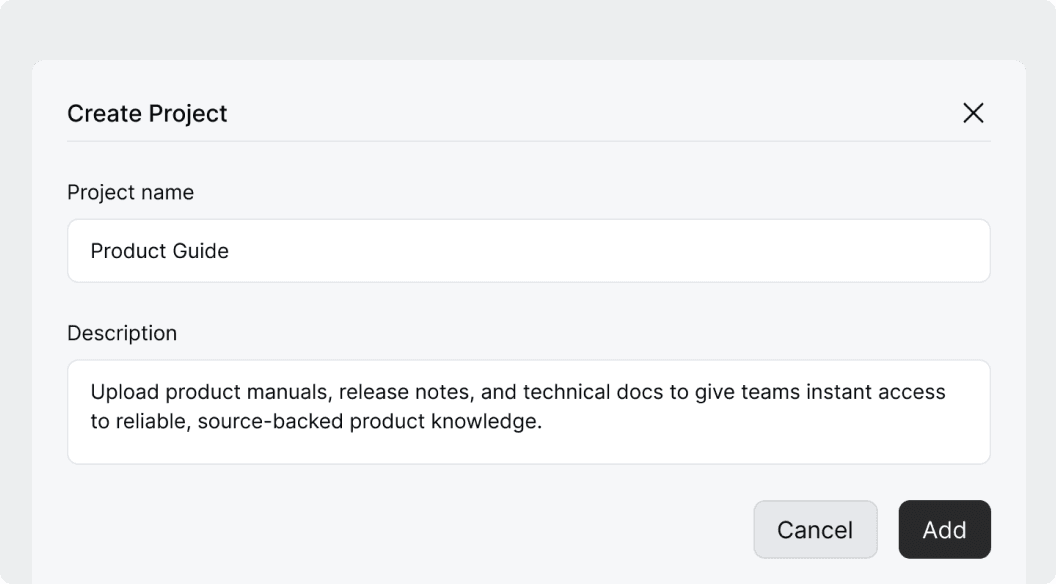Cancel project creation

[x=815, y=529]
